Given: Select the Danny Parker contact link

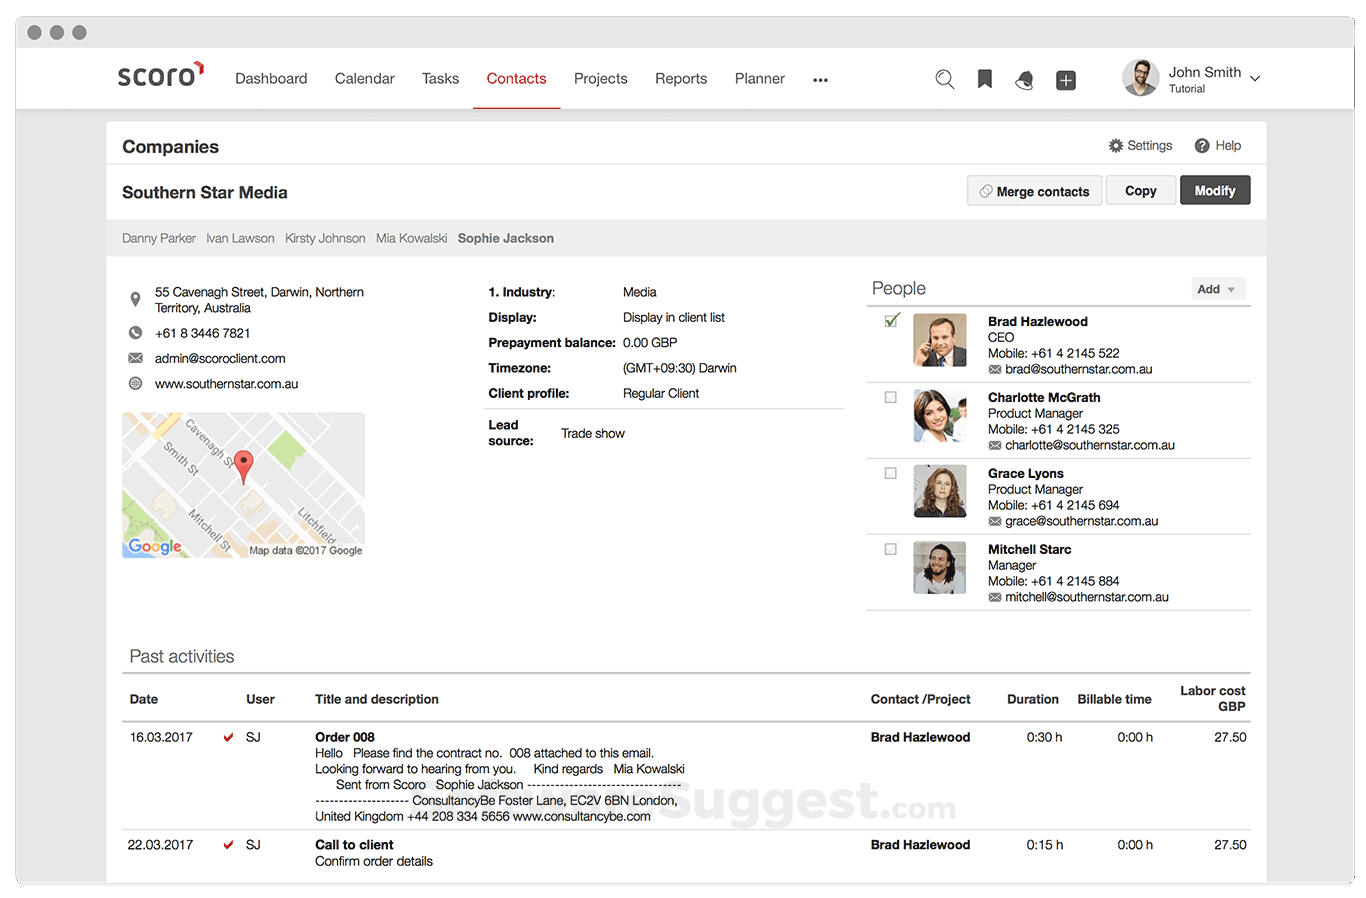Looking at the screenshot, I should pos(158,238).
